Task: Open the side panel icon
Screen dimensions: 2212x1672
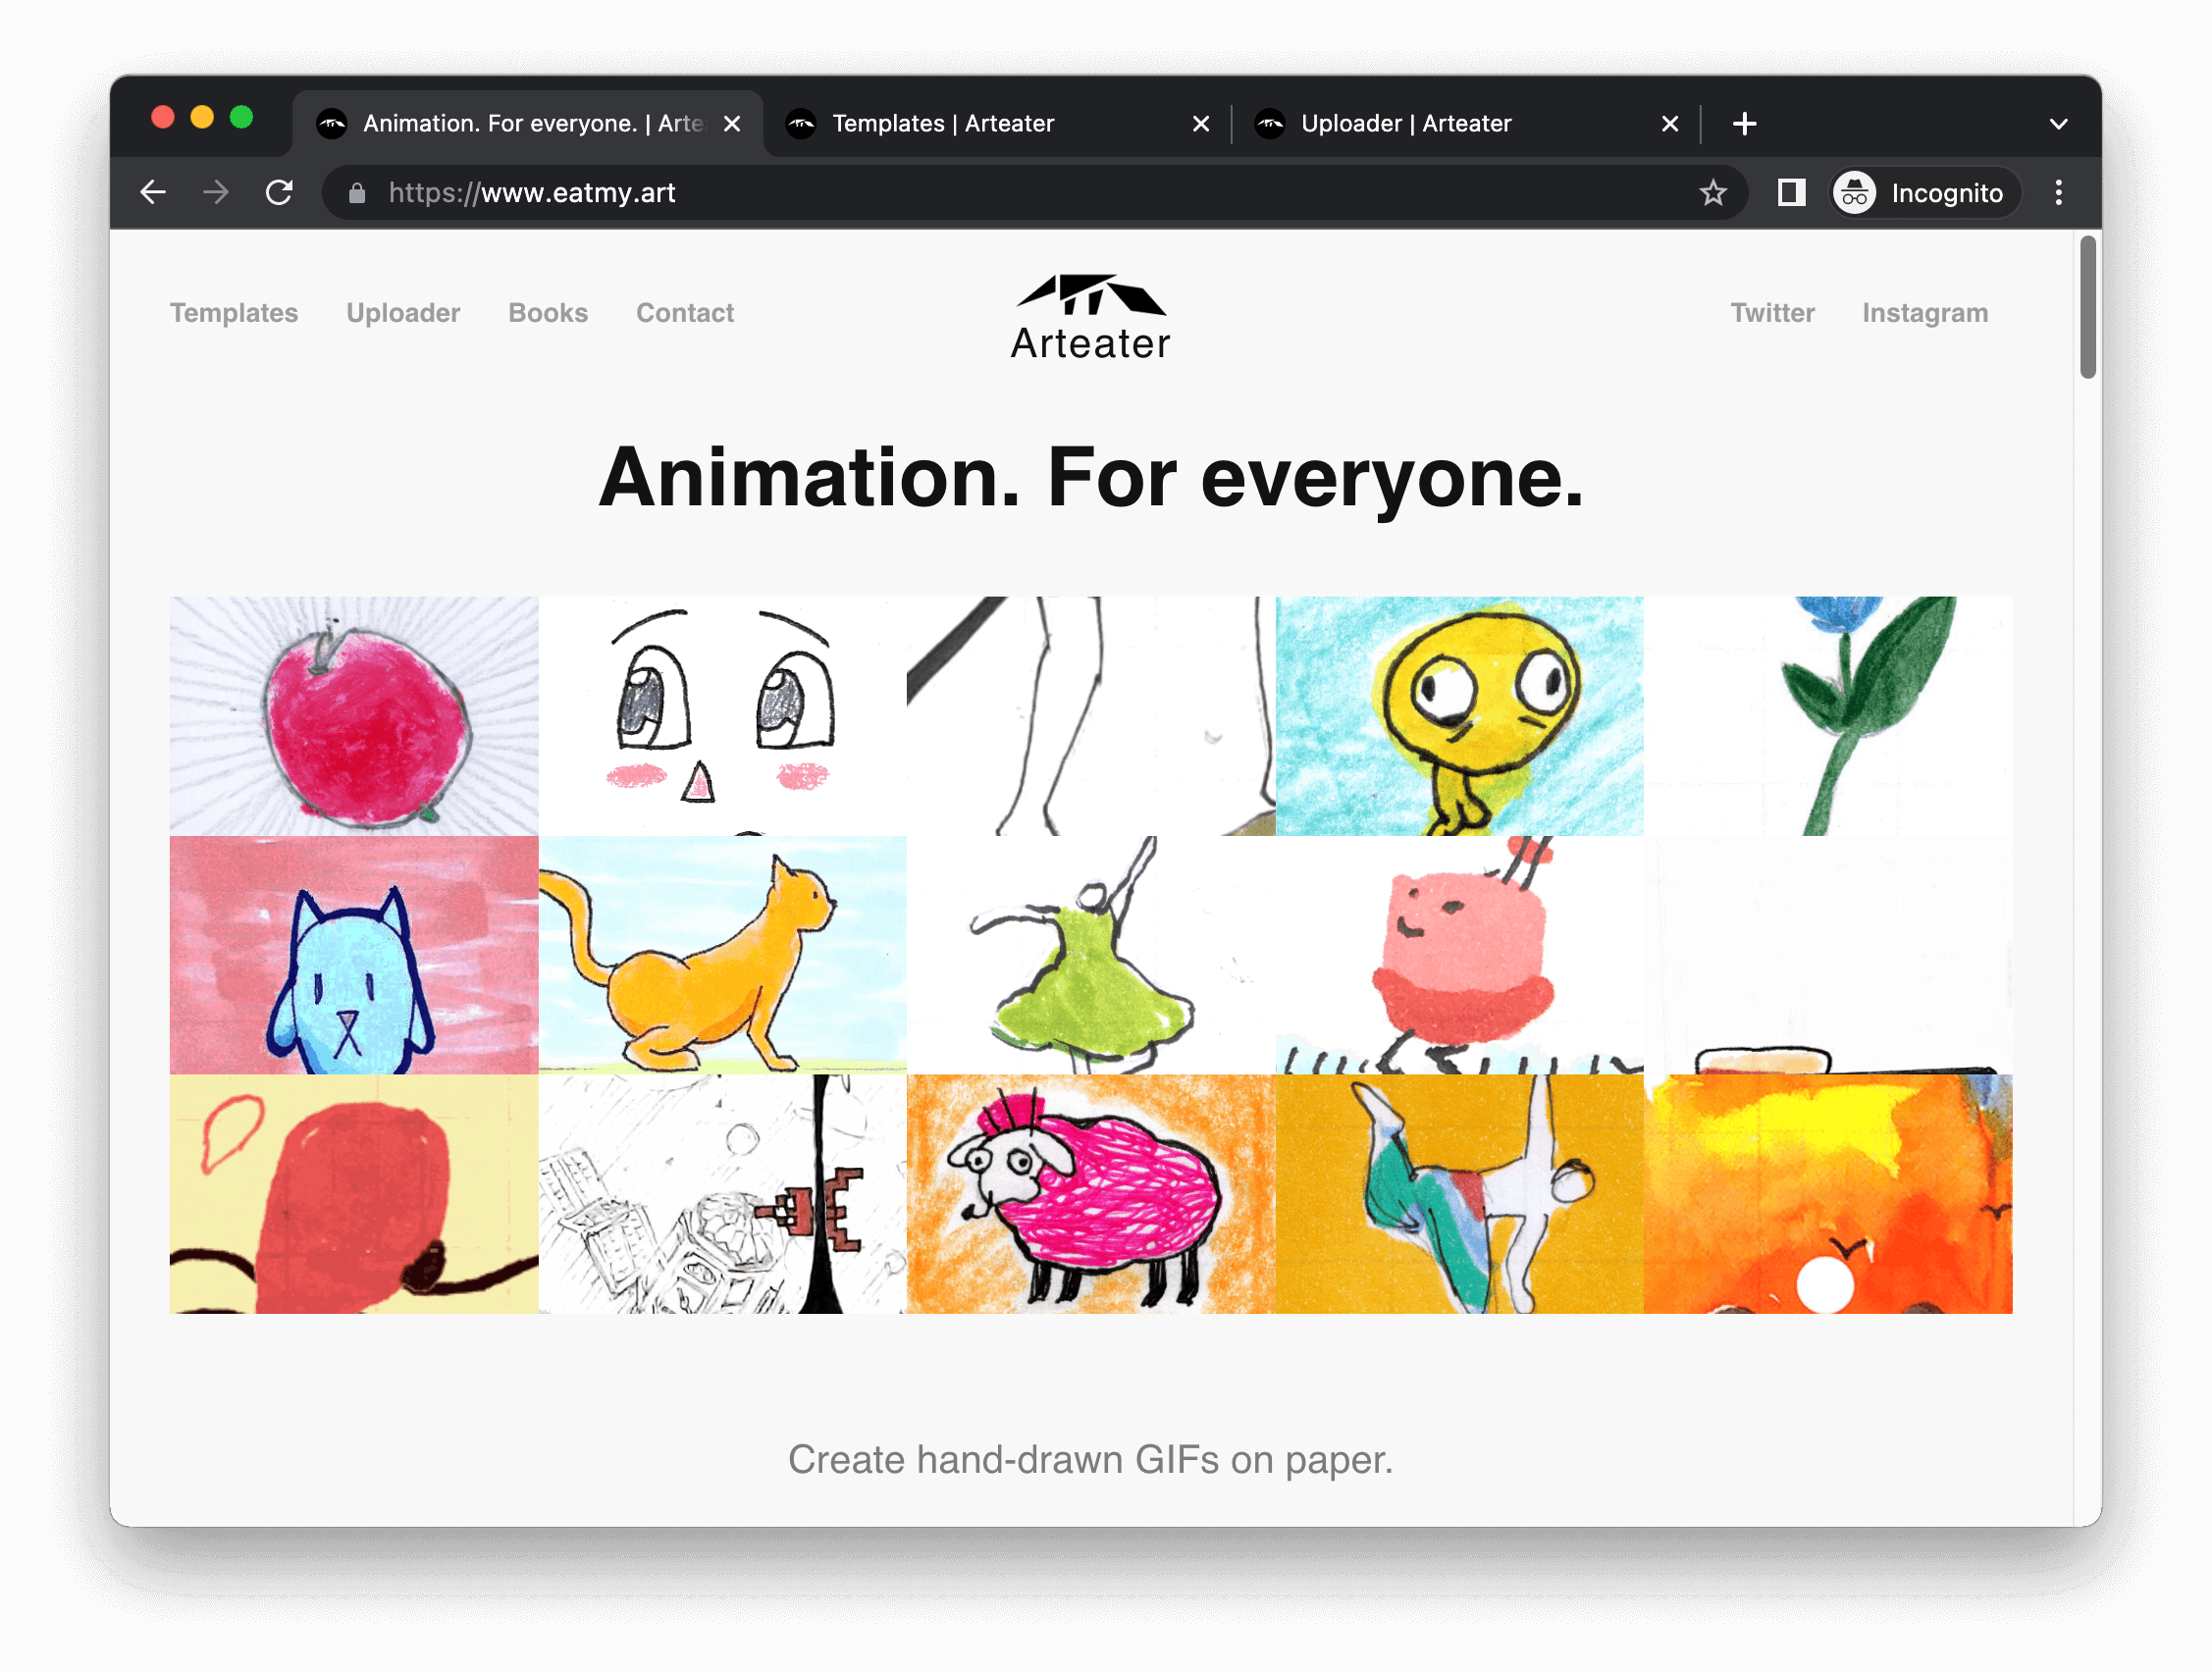Action: point(1791,192)
